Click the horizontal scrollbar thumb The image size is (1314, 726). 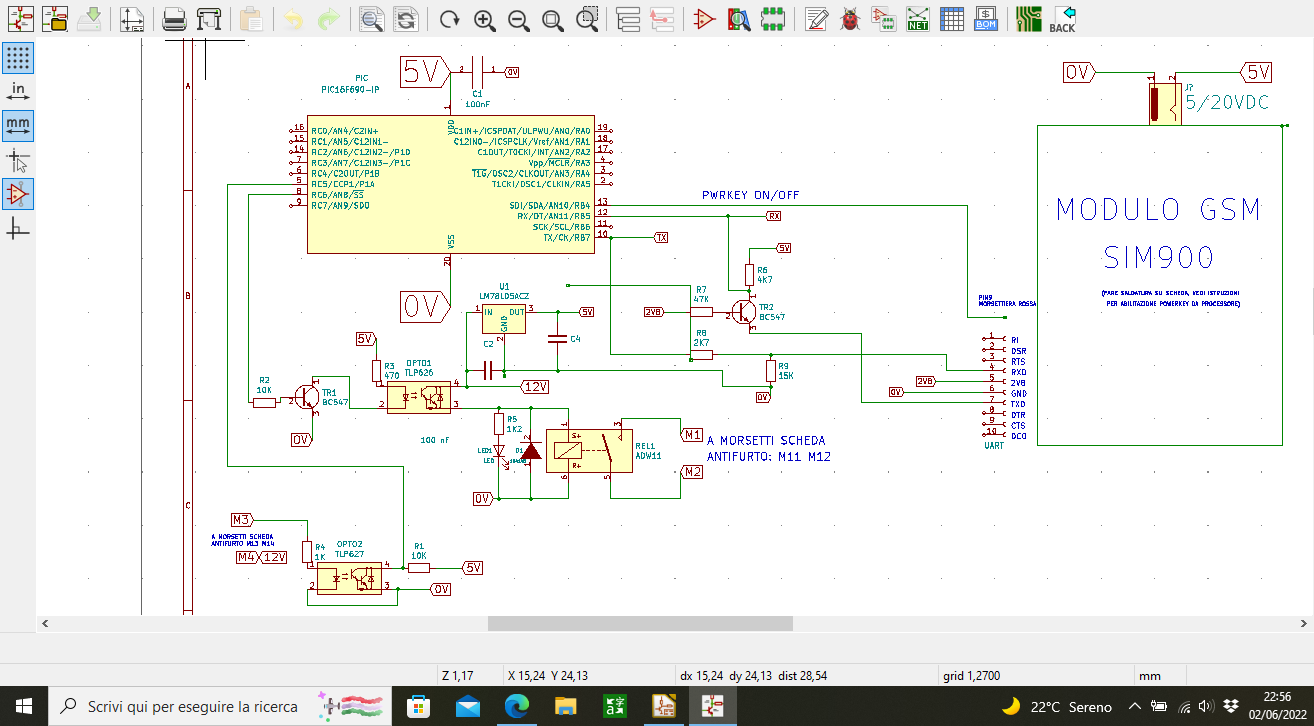tap(640, 623)
